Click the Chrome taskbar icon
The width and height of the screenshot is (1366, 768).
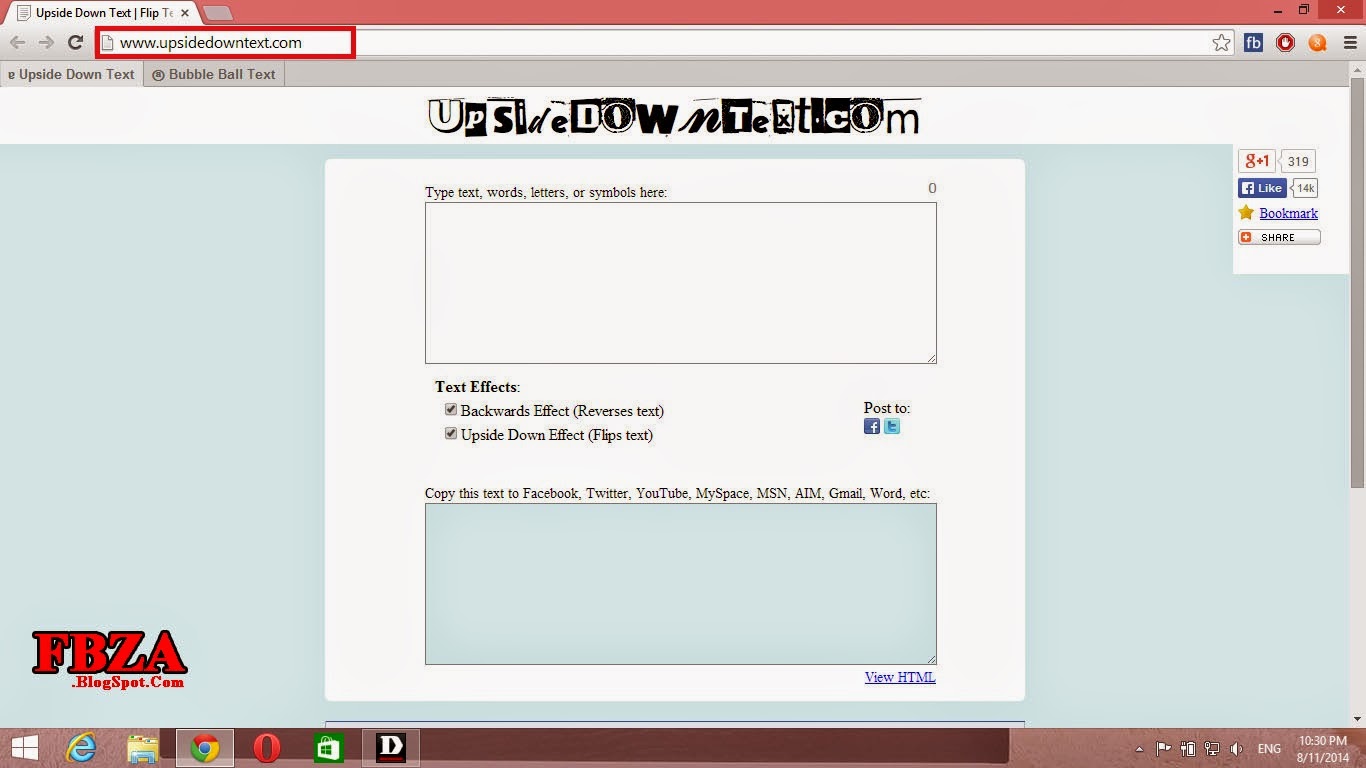(x=205, y=748)
